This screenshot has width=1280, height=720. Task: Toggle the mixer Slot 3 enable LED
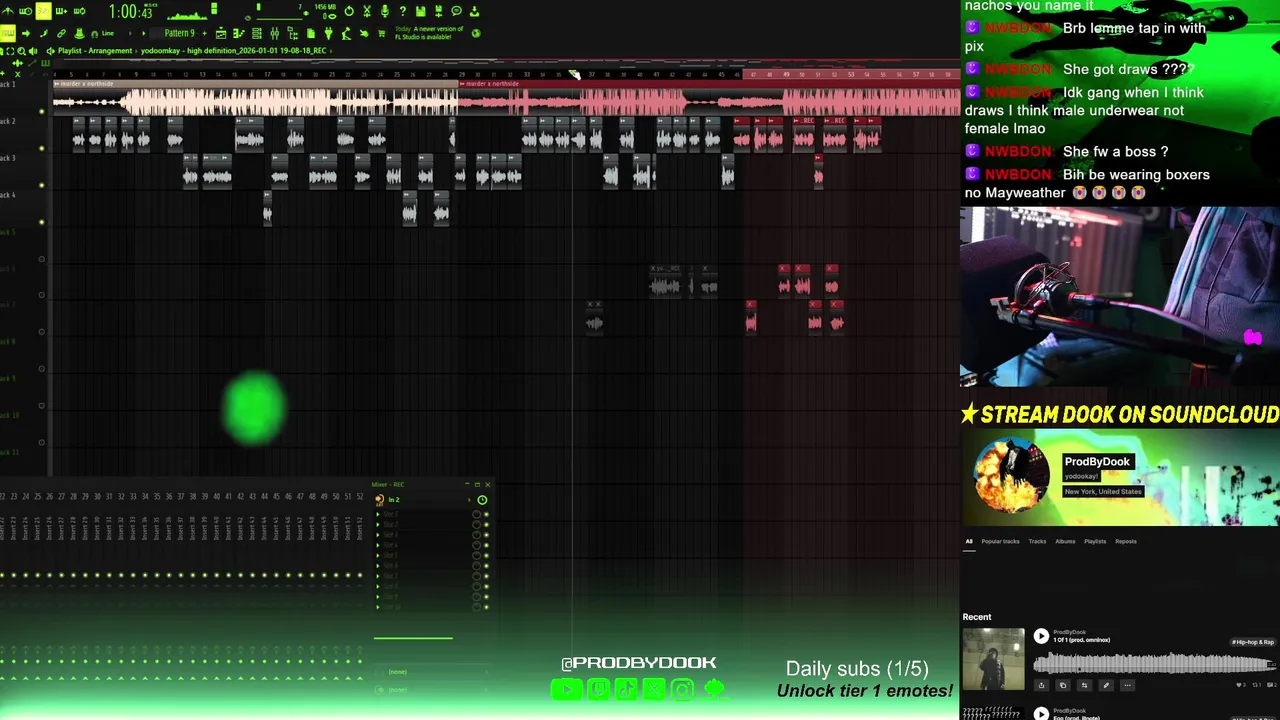[x=486, y=535]
